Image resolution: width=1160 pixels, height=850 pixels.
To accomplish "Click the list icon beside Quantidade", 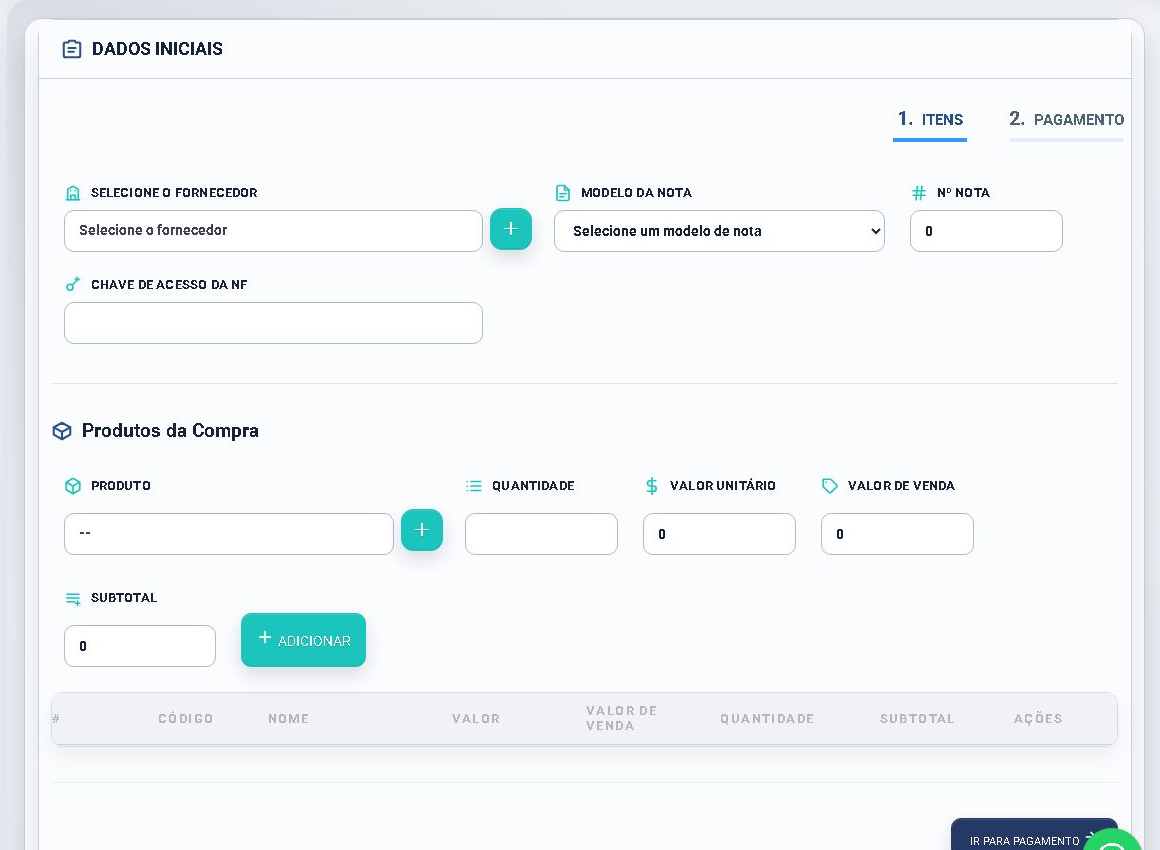I will tap(474, 486).
